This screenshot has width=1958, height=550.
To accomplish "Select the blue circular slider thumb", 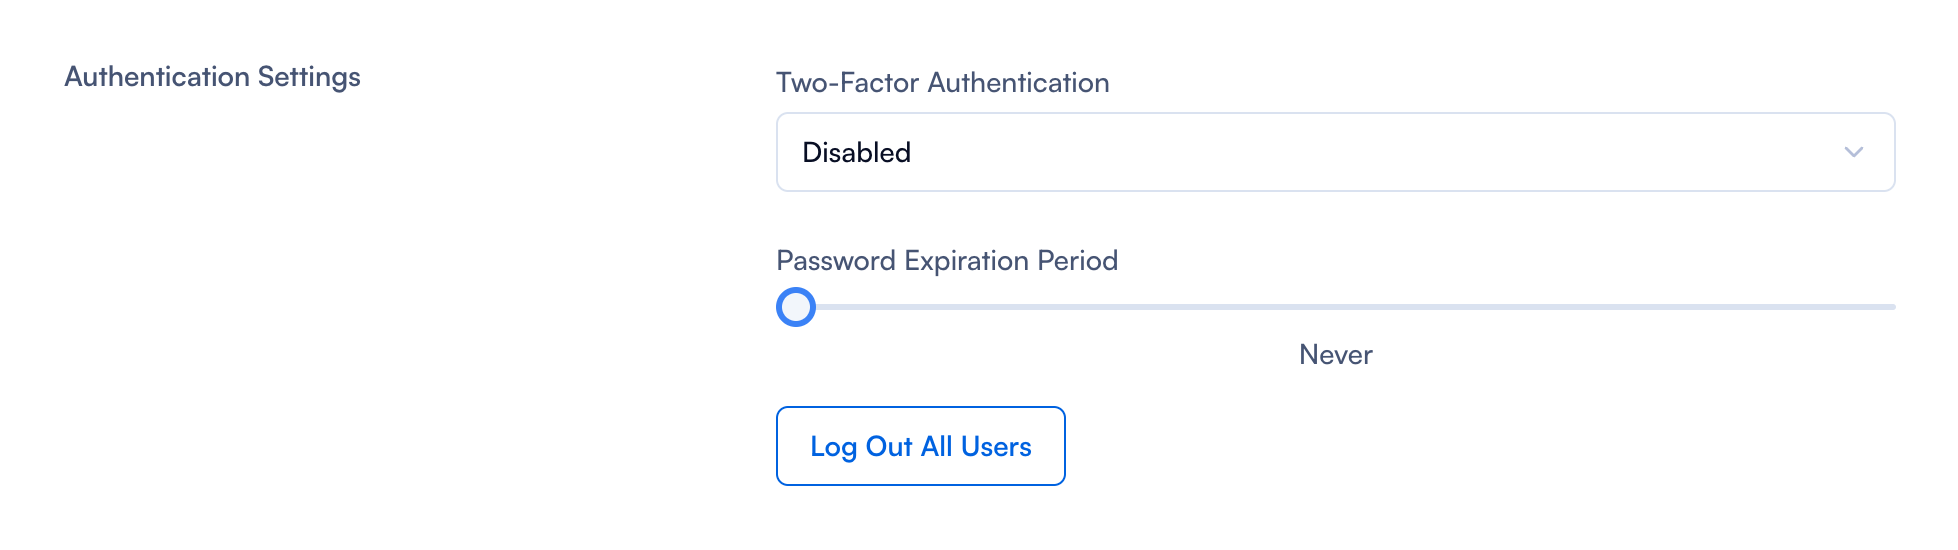I will pos(796,307).
